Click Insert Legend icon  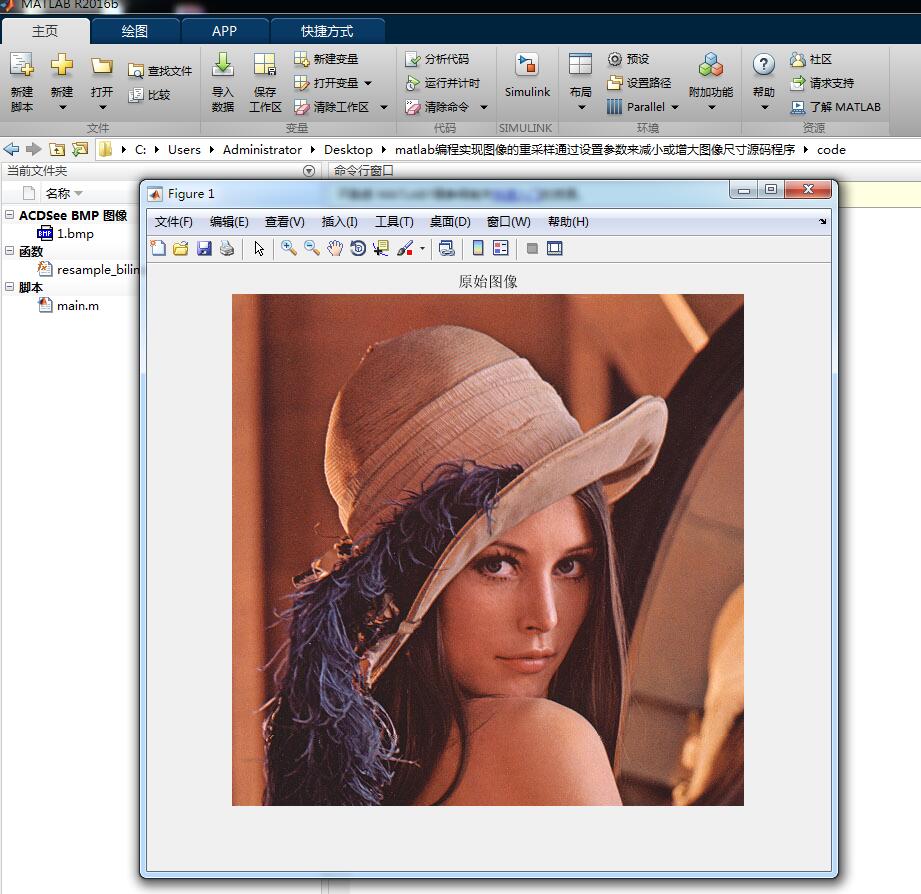point(501,248)
